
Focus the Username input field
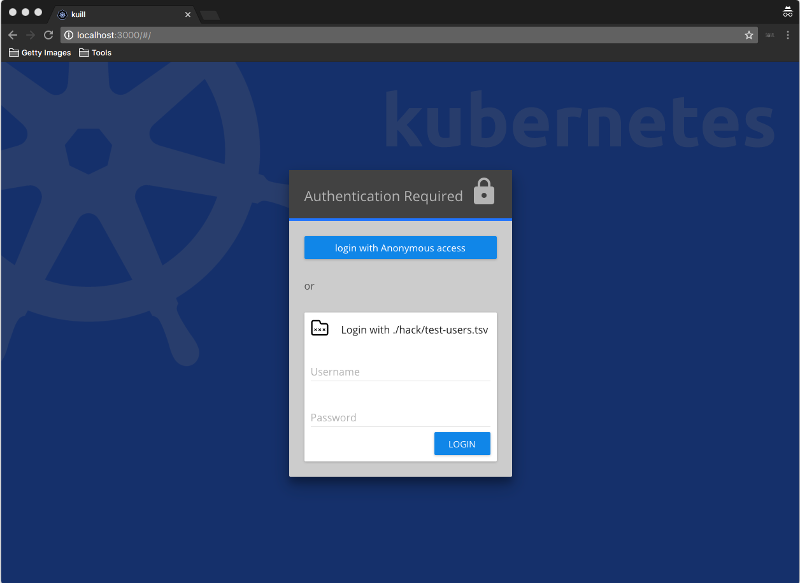(400, 372)
